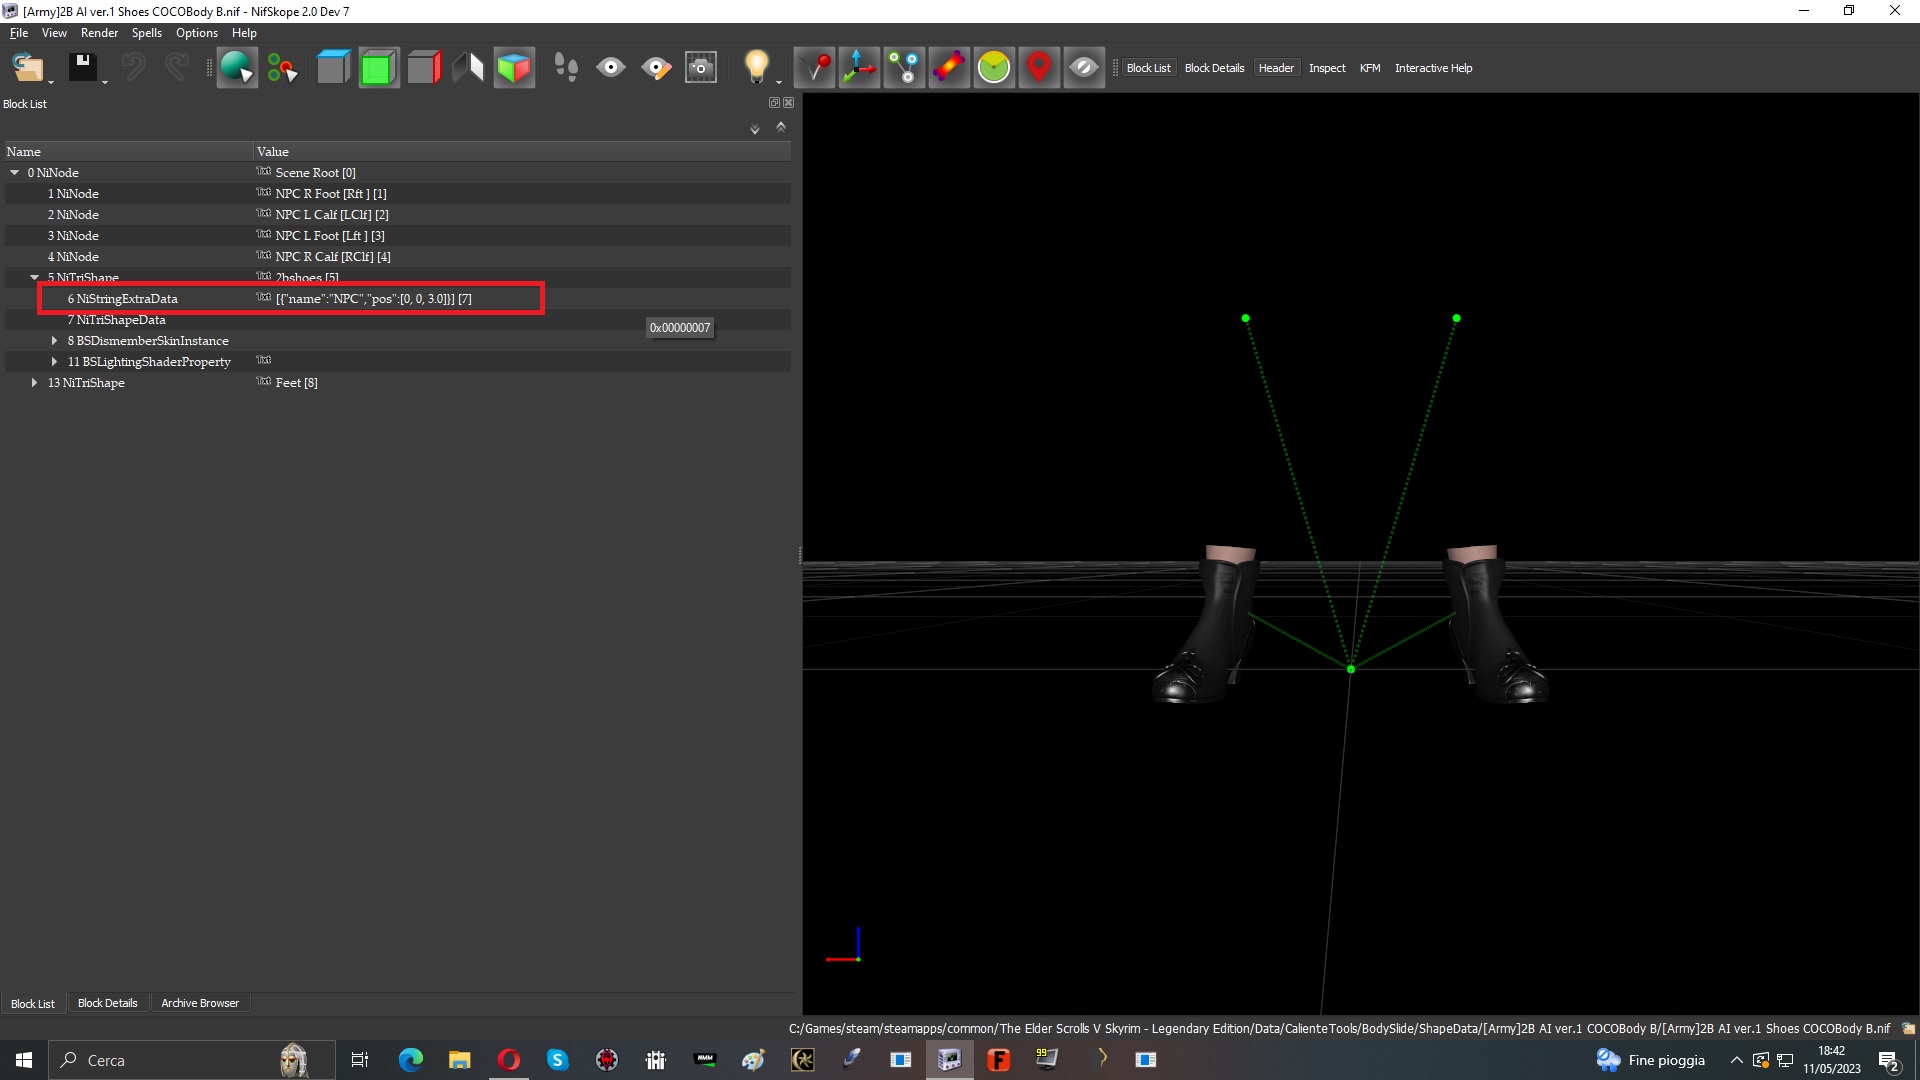Click the walk mode footprints icon

[x=566, y=68]
